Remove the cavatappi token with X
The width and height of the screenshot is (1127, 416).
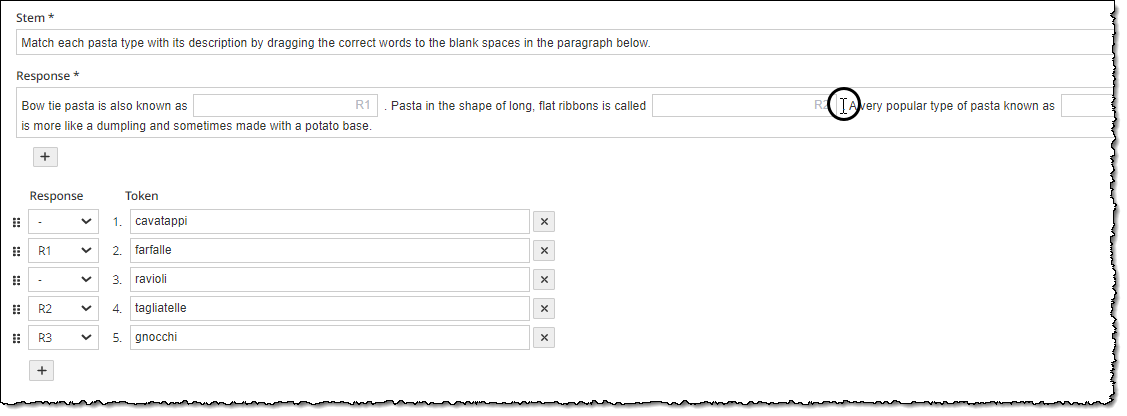(544, 222)
